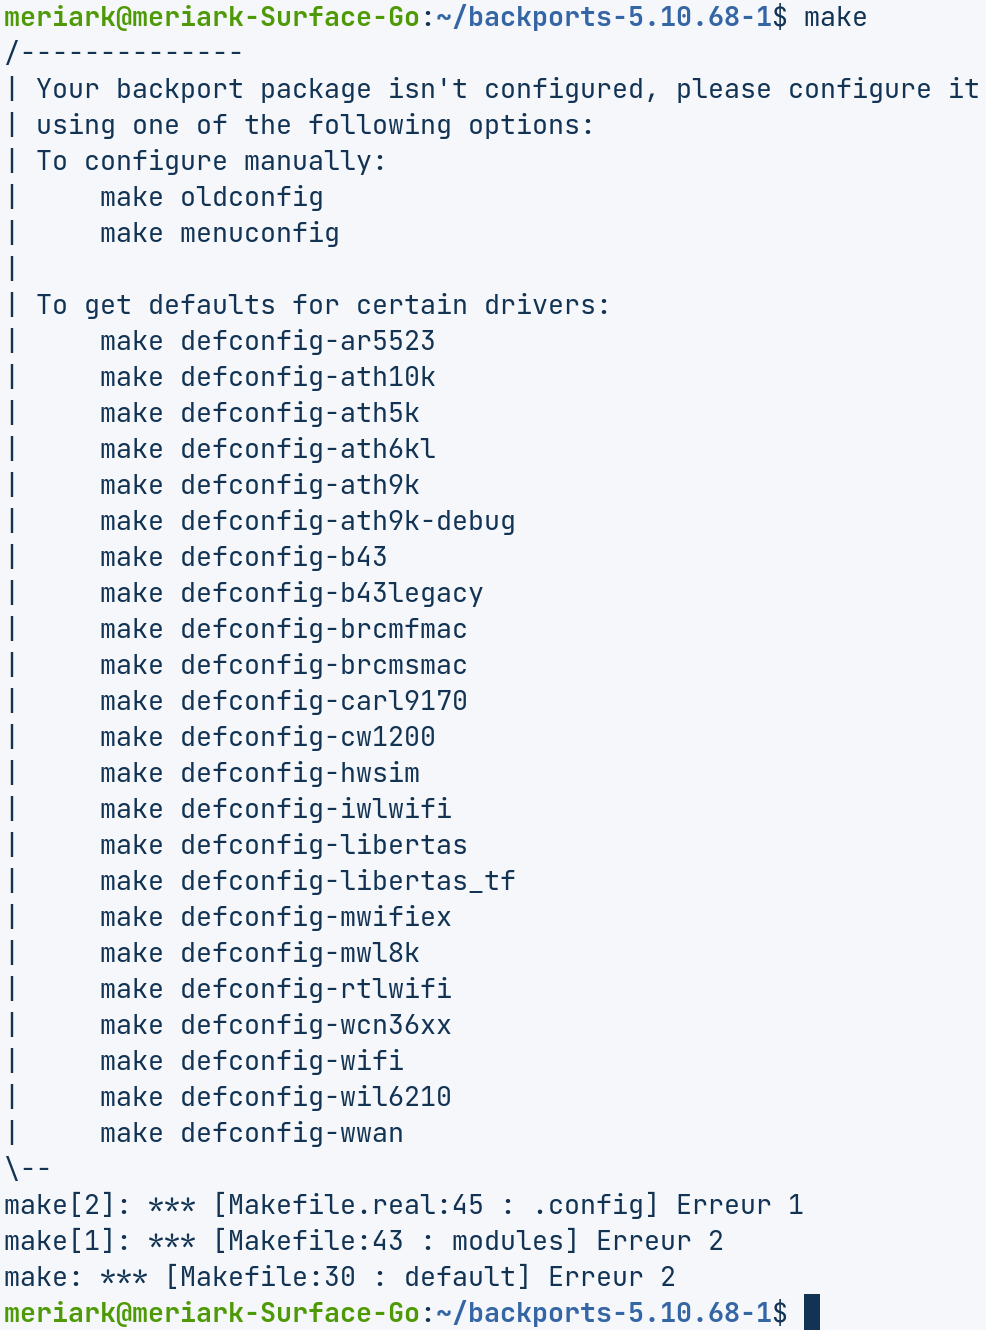Click 'make defconfig-wwan' text
This screenshot has width=986, height=1330.
coord(251,1133)
